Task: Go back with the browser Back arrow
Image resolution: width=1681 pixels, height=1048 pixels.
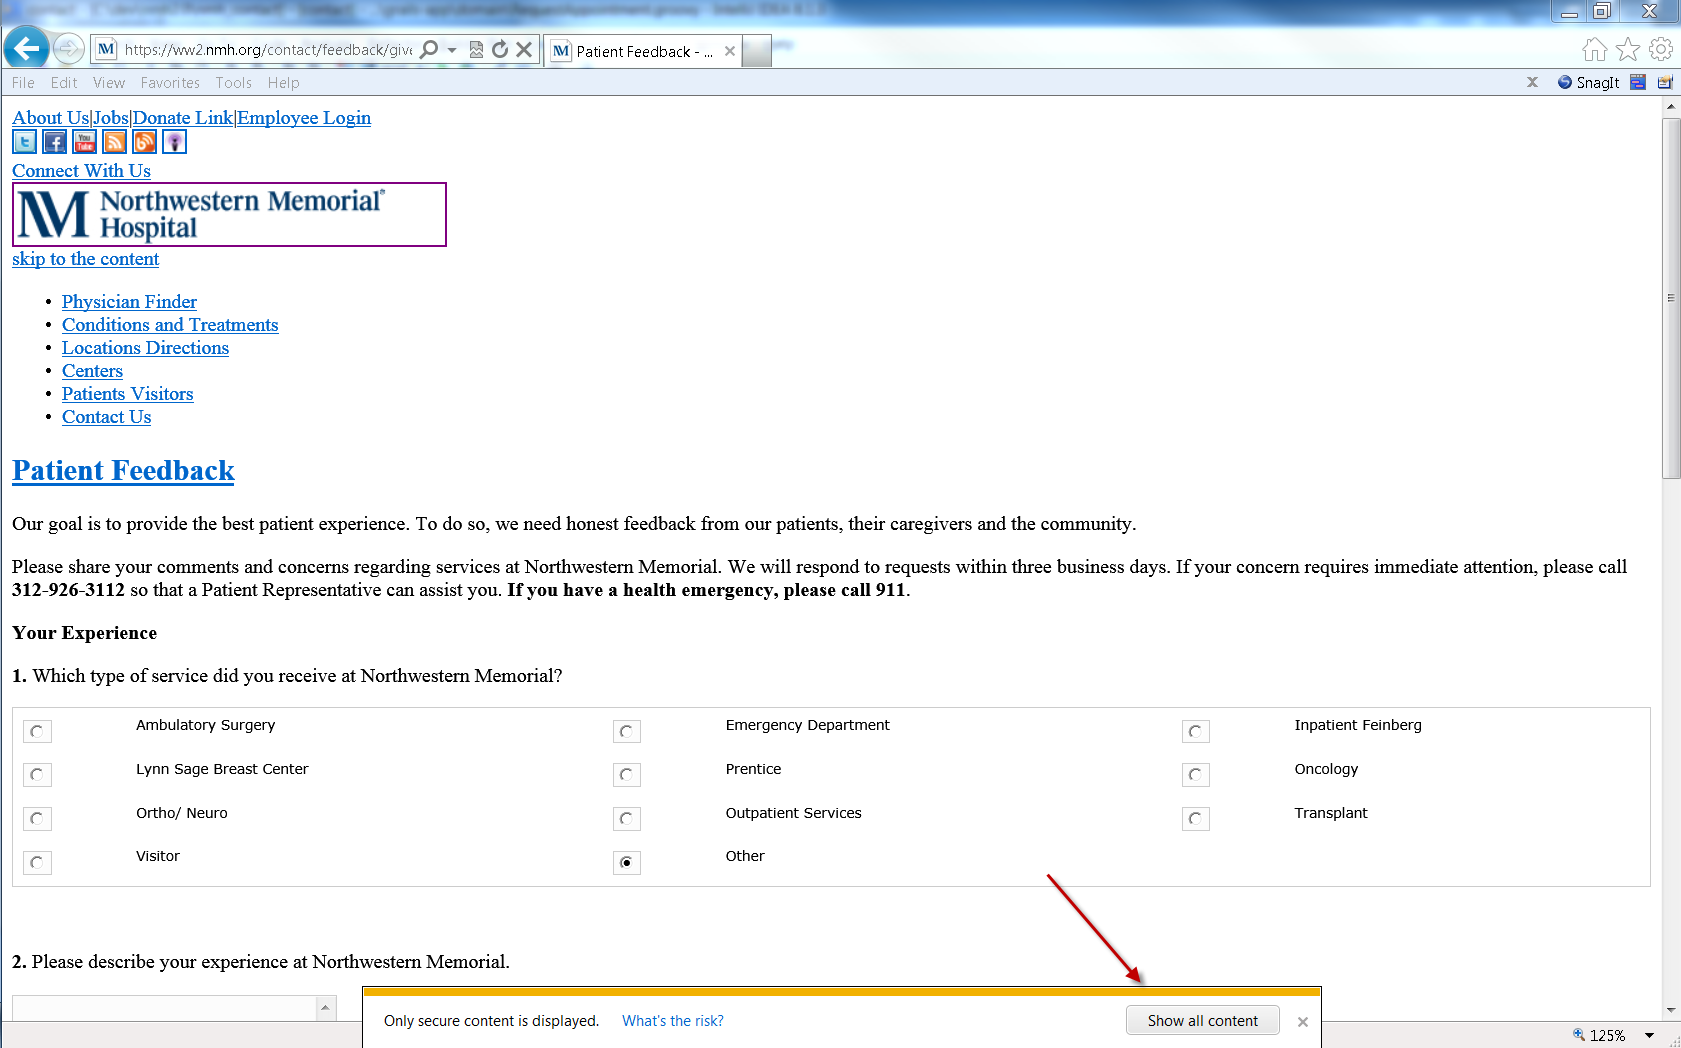Action: click(x=27, y=48)
